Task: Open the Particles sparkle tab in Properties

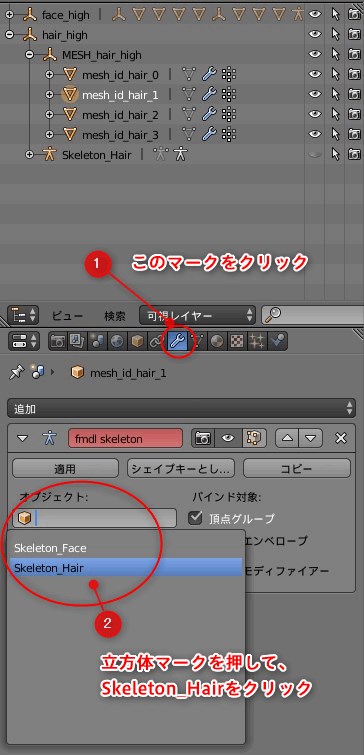Action: pyautogui.click(x=257, y=341)
